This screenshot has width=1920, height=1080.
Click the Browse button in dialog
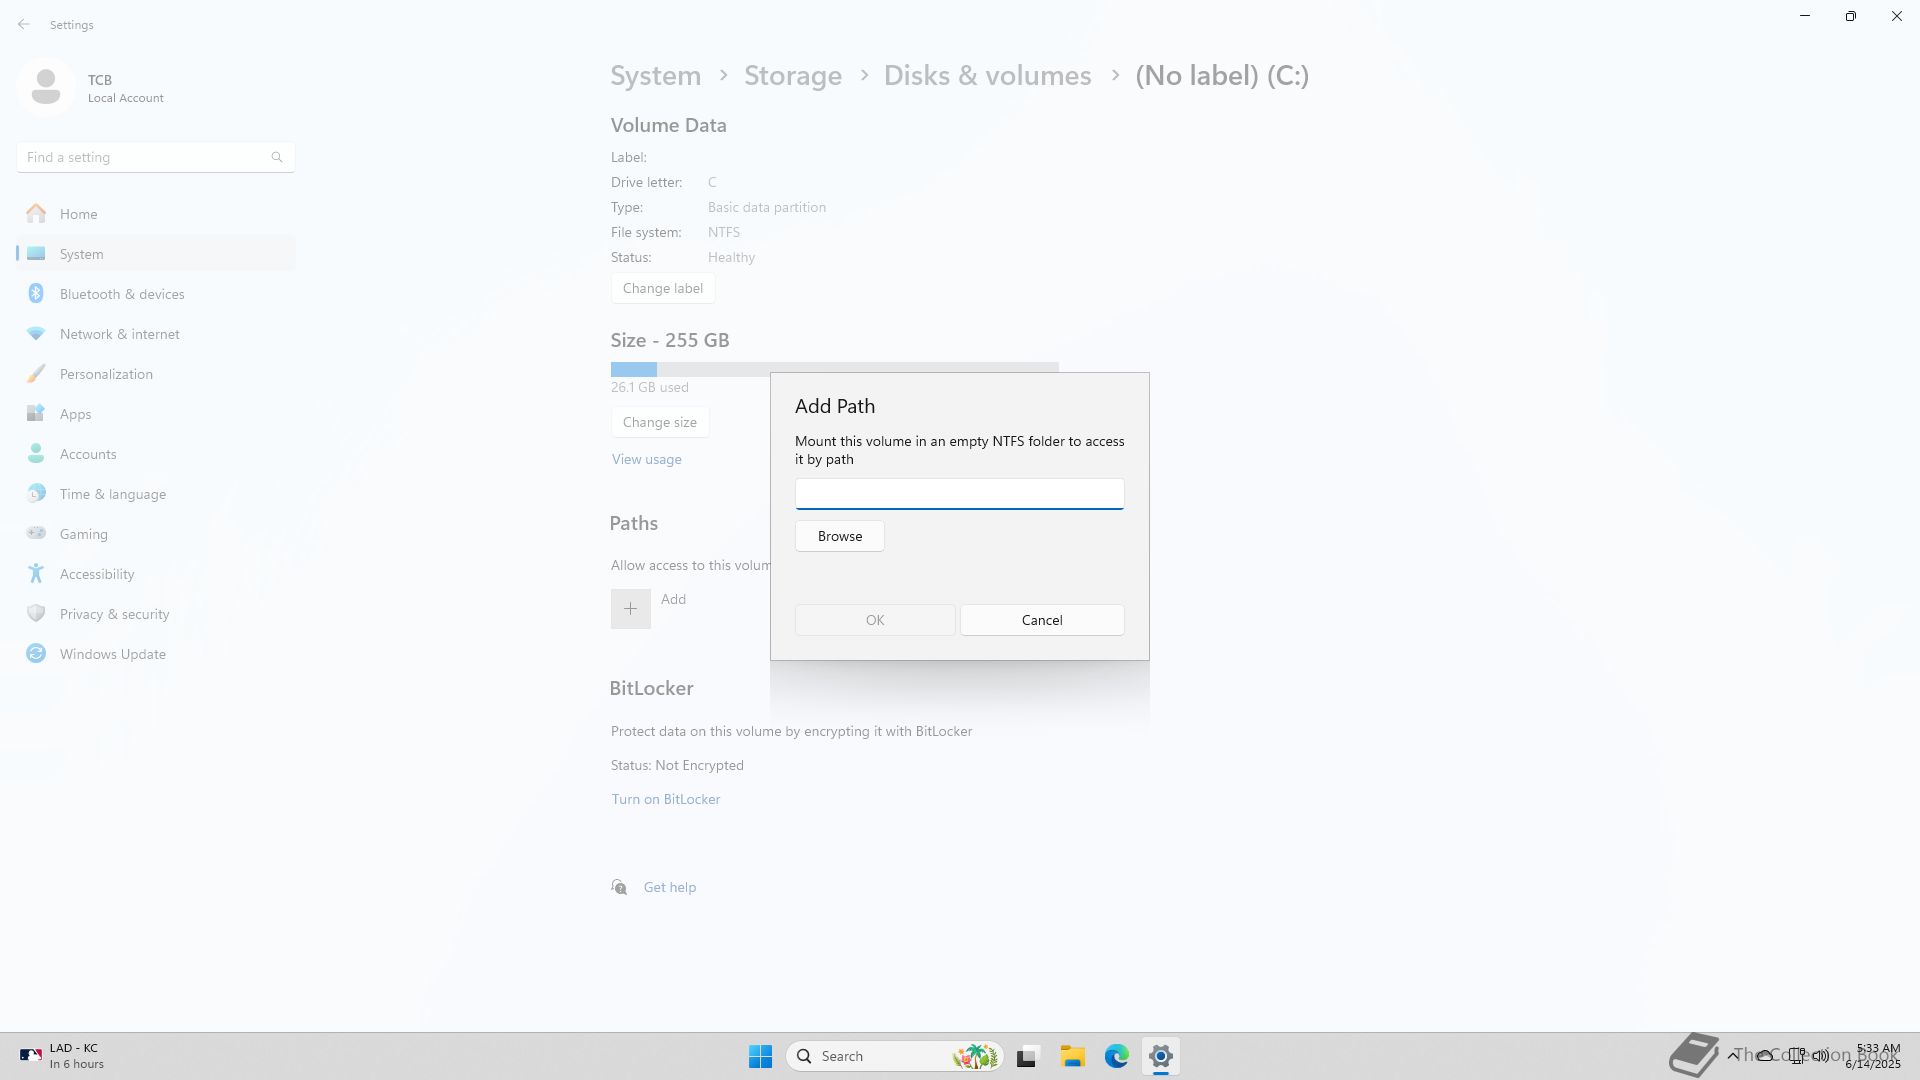click(x=839, y=536)
